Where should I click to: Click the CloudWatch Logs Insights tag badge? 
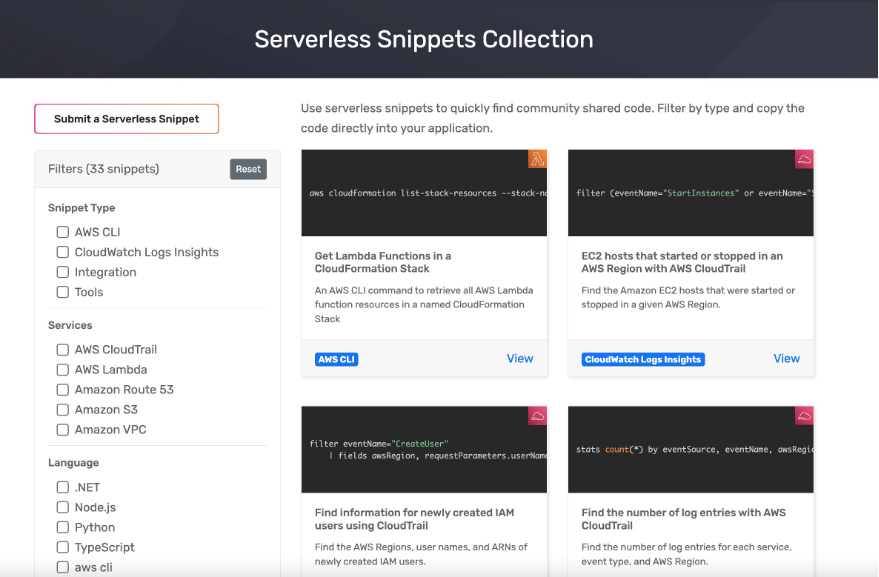tap(643, 359)
